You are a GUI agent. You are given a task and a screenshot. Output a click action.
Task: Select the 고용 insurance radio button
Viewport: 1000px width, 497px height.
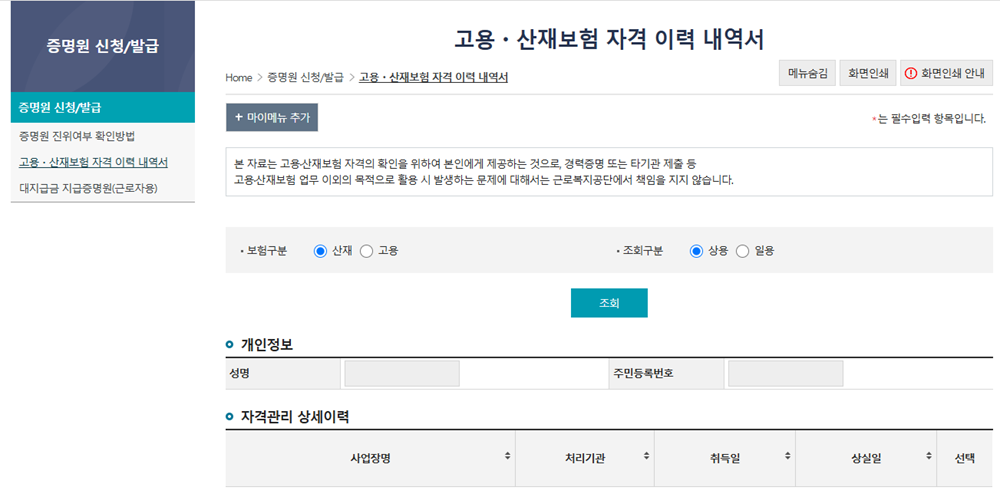coord(366,251)
